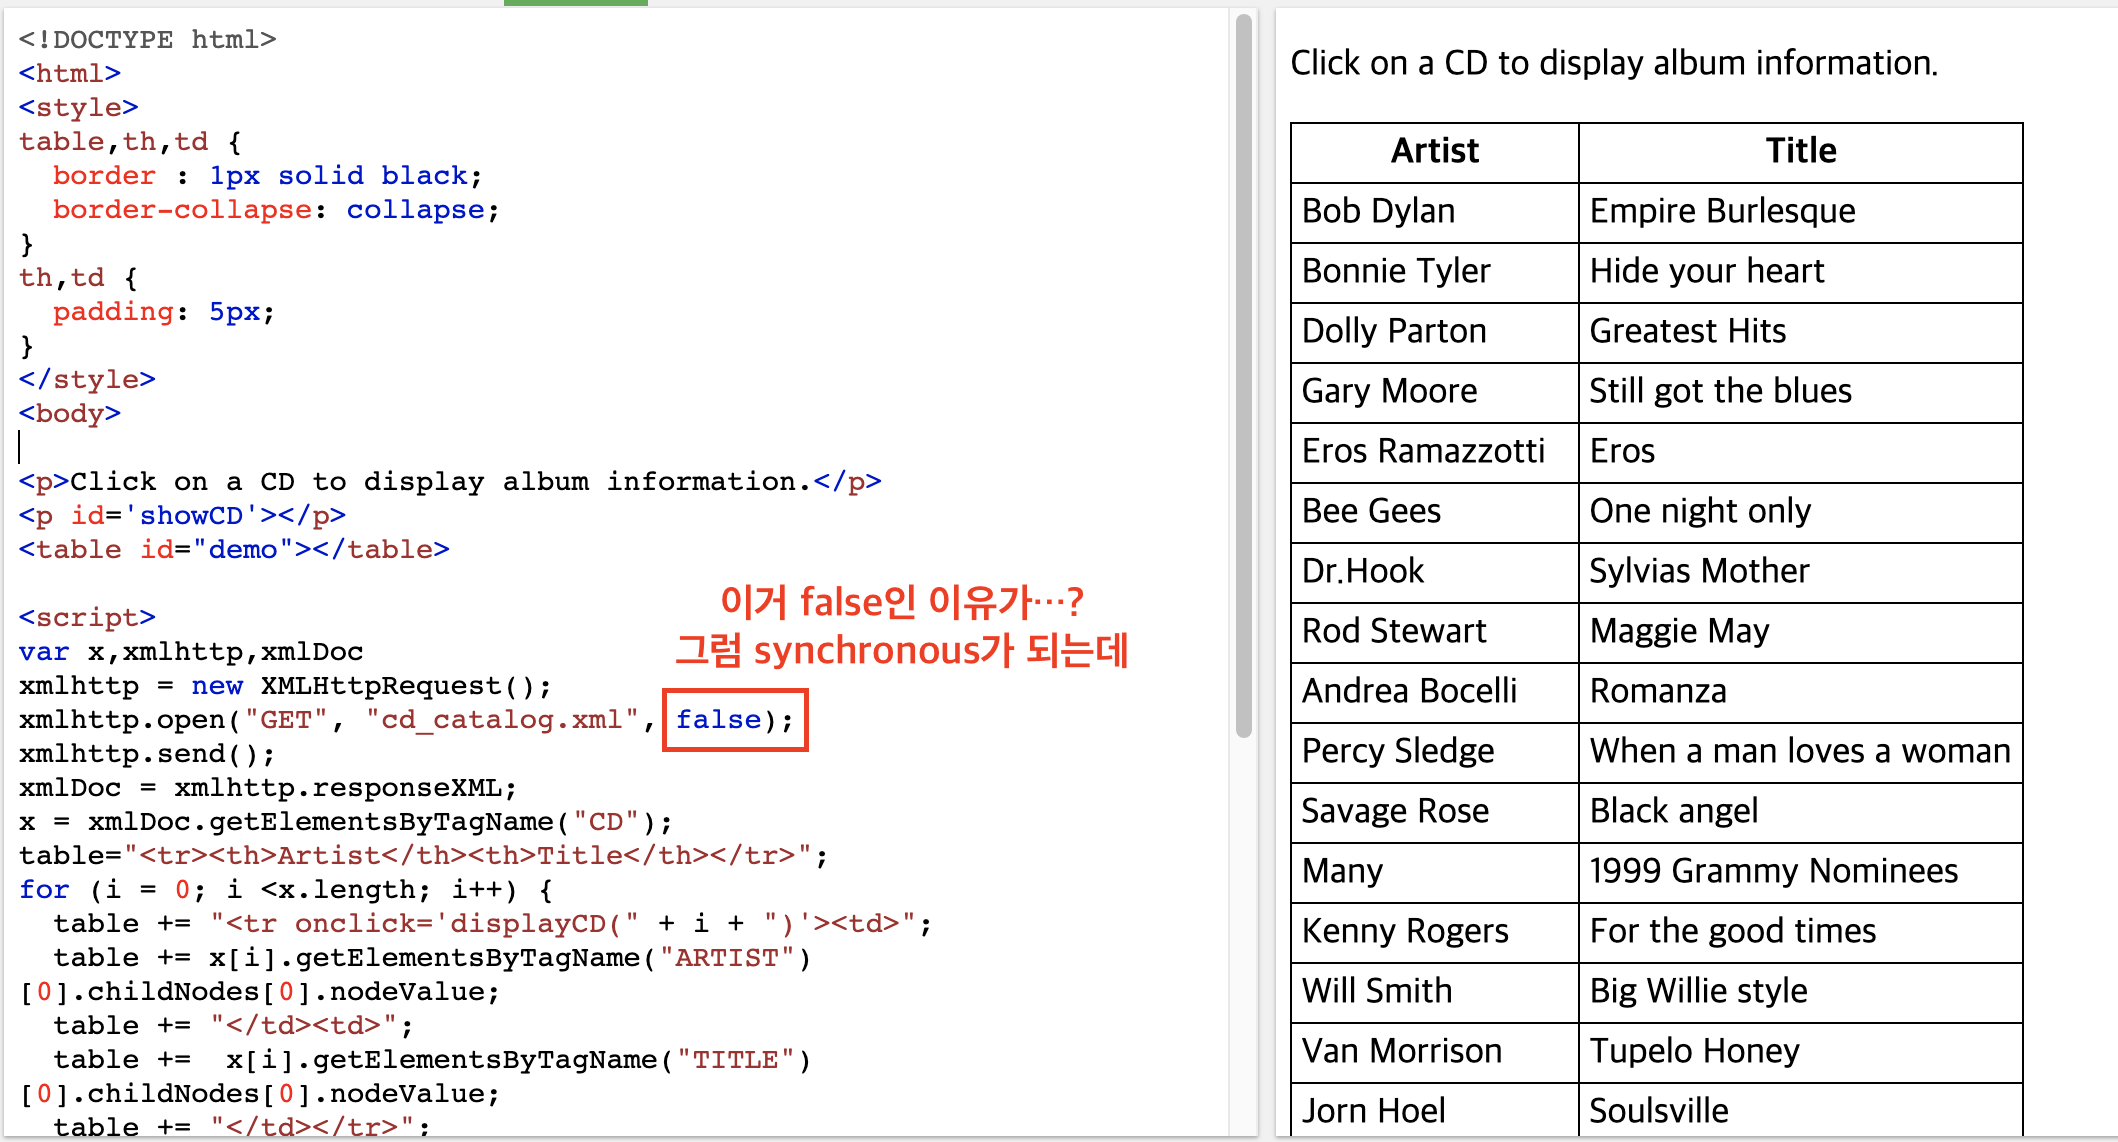Click the Bob Dylan table row
This screenshot has height=1142, width=2118.
click(1378, 212)
